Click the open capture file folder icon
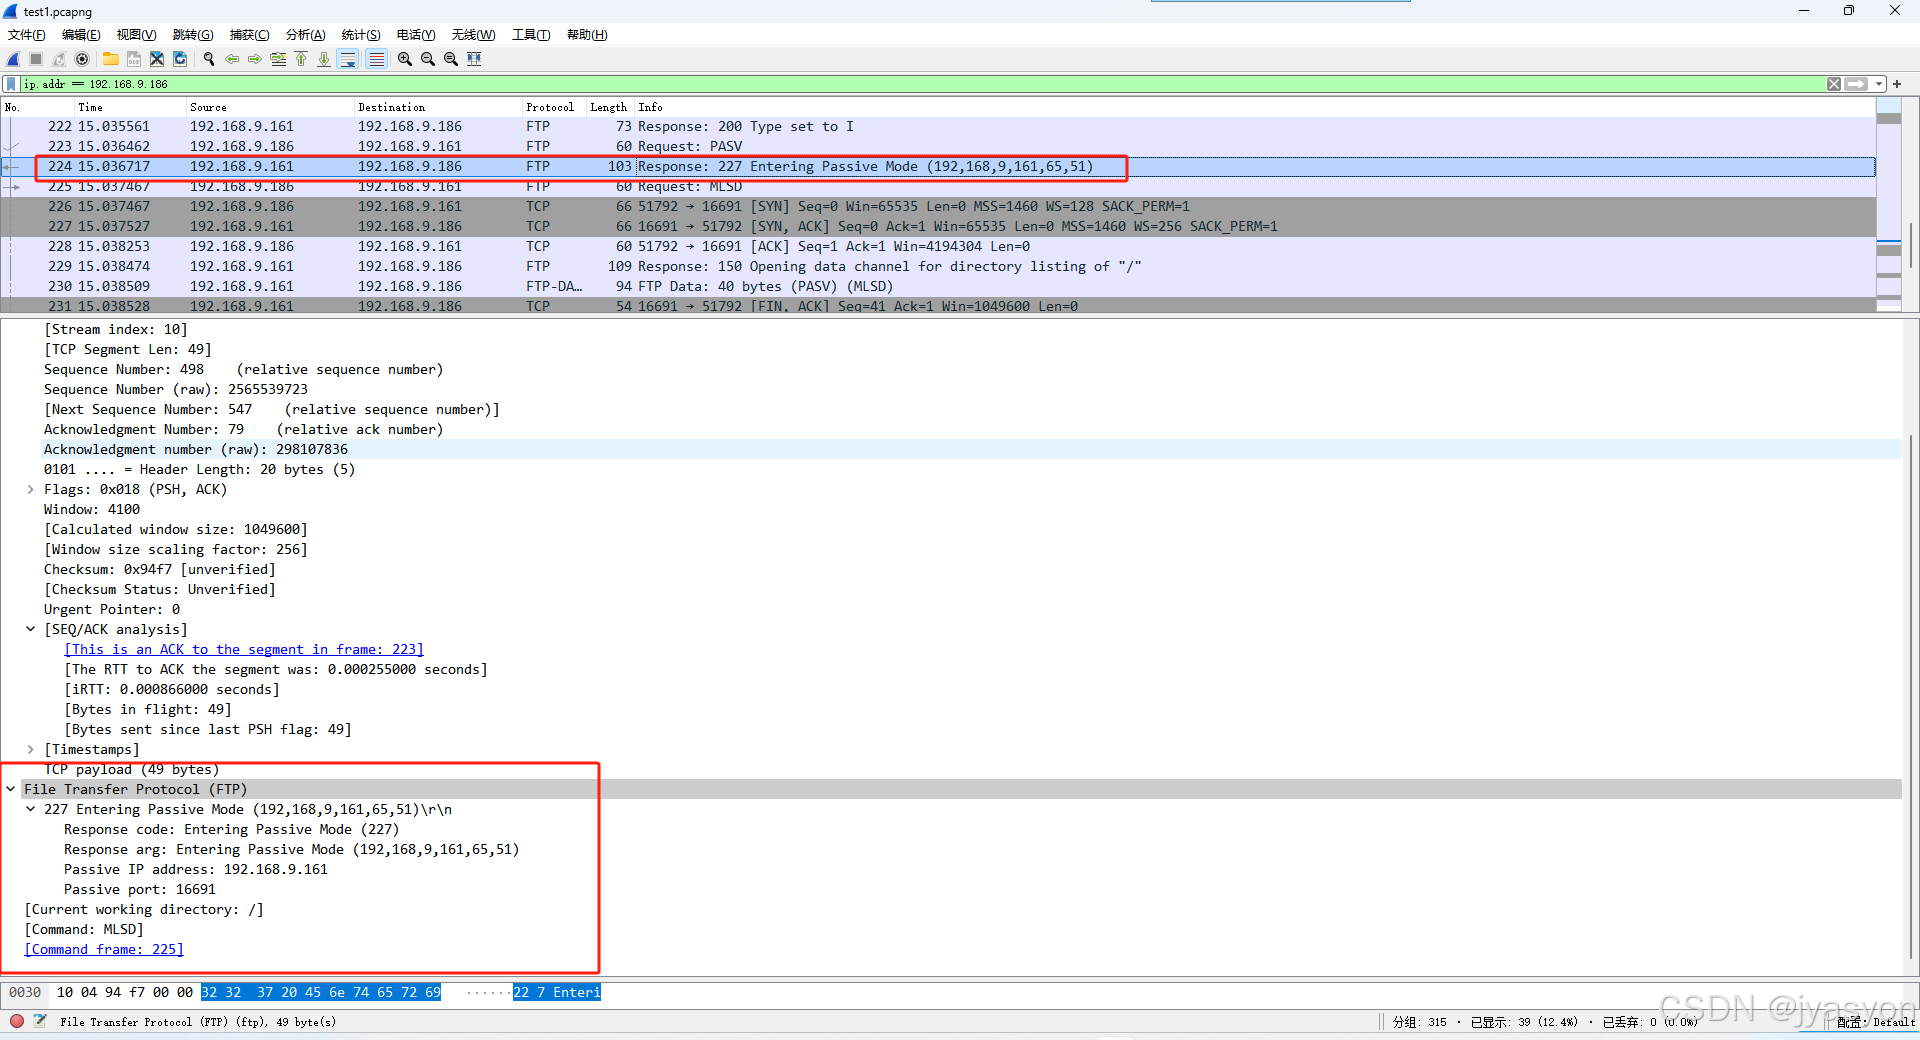 [x=111, y=59]
